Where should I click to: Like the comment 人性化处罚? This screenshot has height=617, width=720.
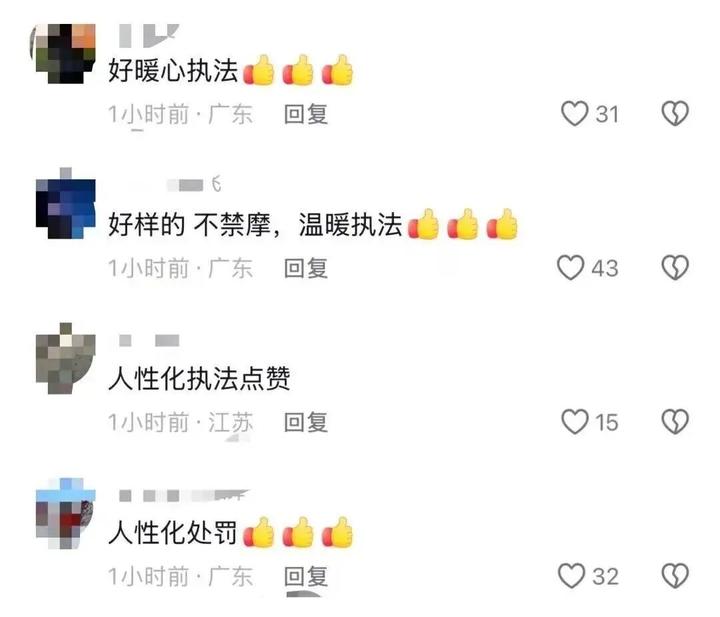572,576
